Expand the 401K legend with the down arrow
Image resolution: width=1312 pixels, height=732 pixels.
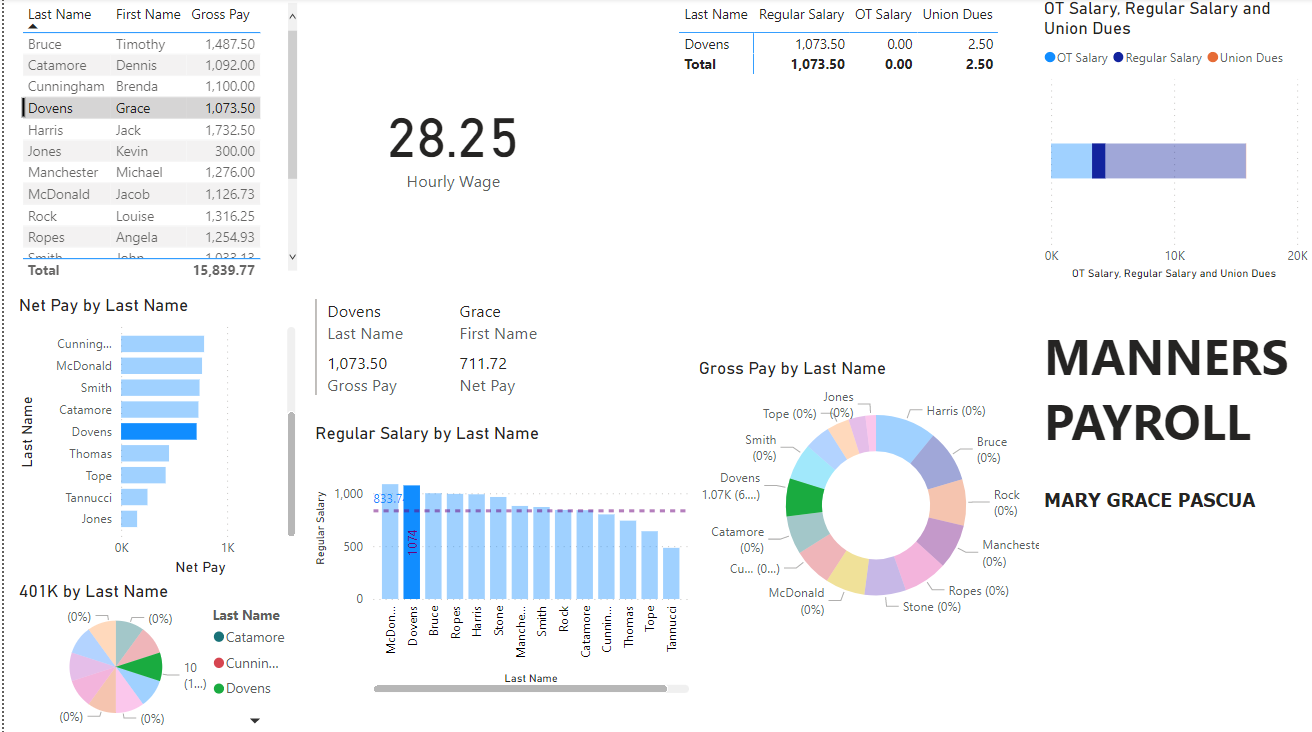254,720
